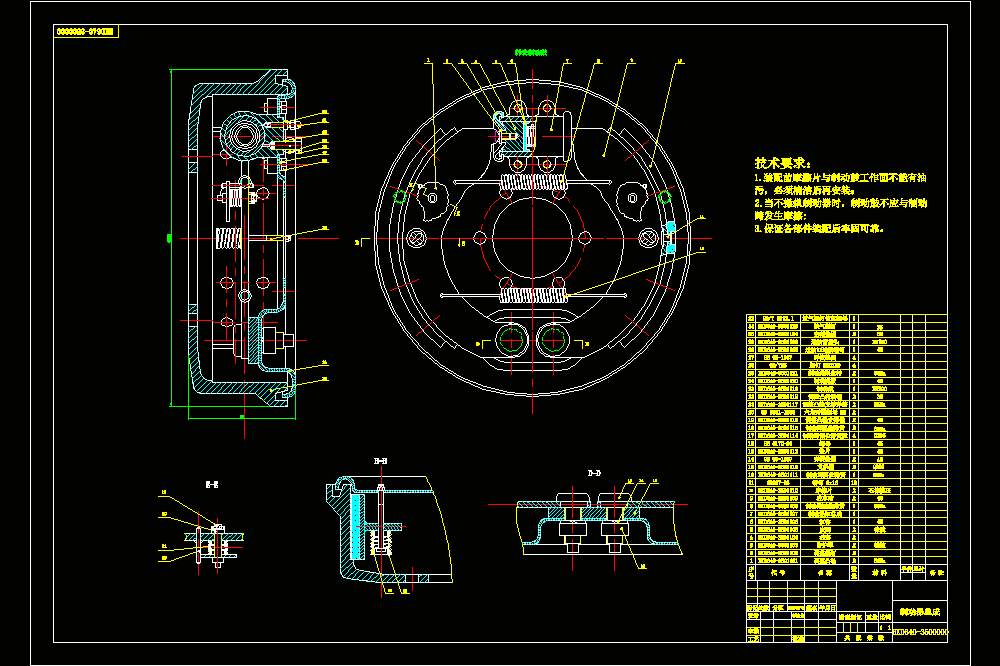Click the green title text above the circular view
The width and height of the screenshot is (1000, 666).
pos(531,52)
